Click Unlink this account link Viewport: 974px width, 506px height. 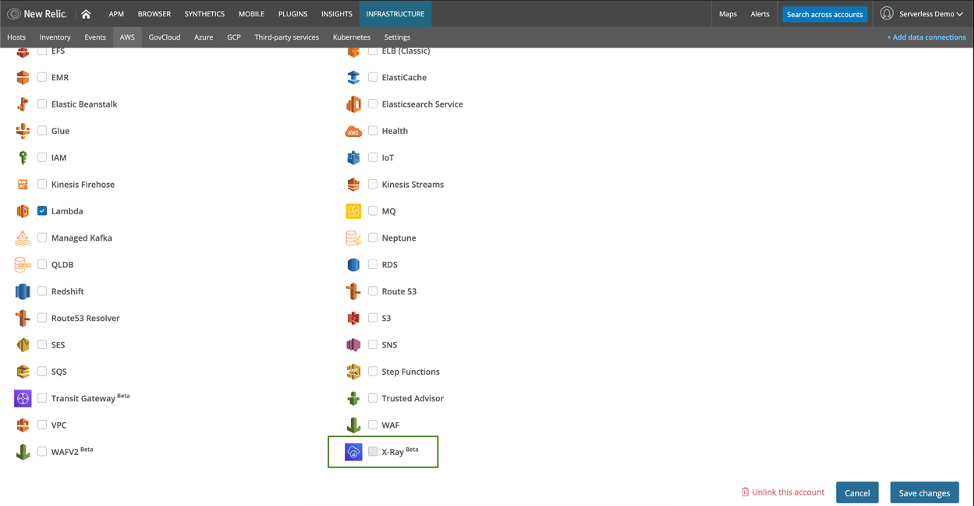(783, 492)
